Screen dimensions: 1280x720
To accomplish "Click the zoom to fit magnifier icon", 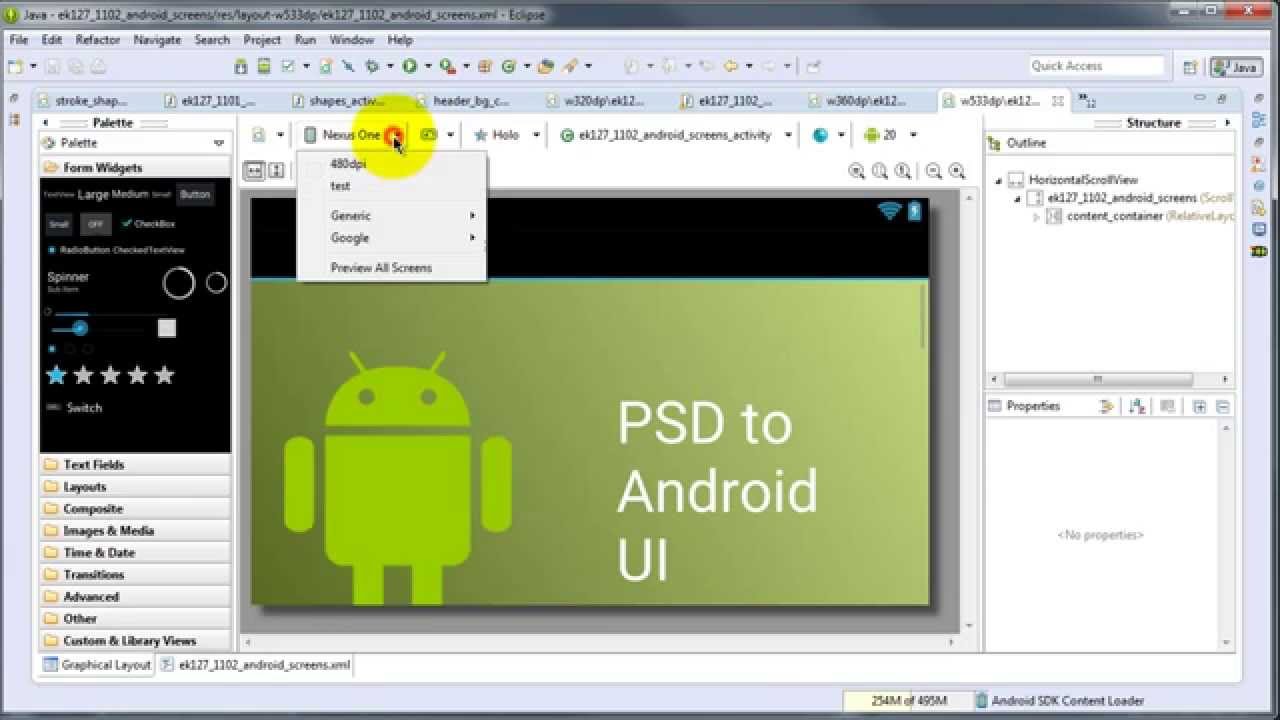I will pos(880,171).
